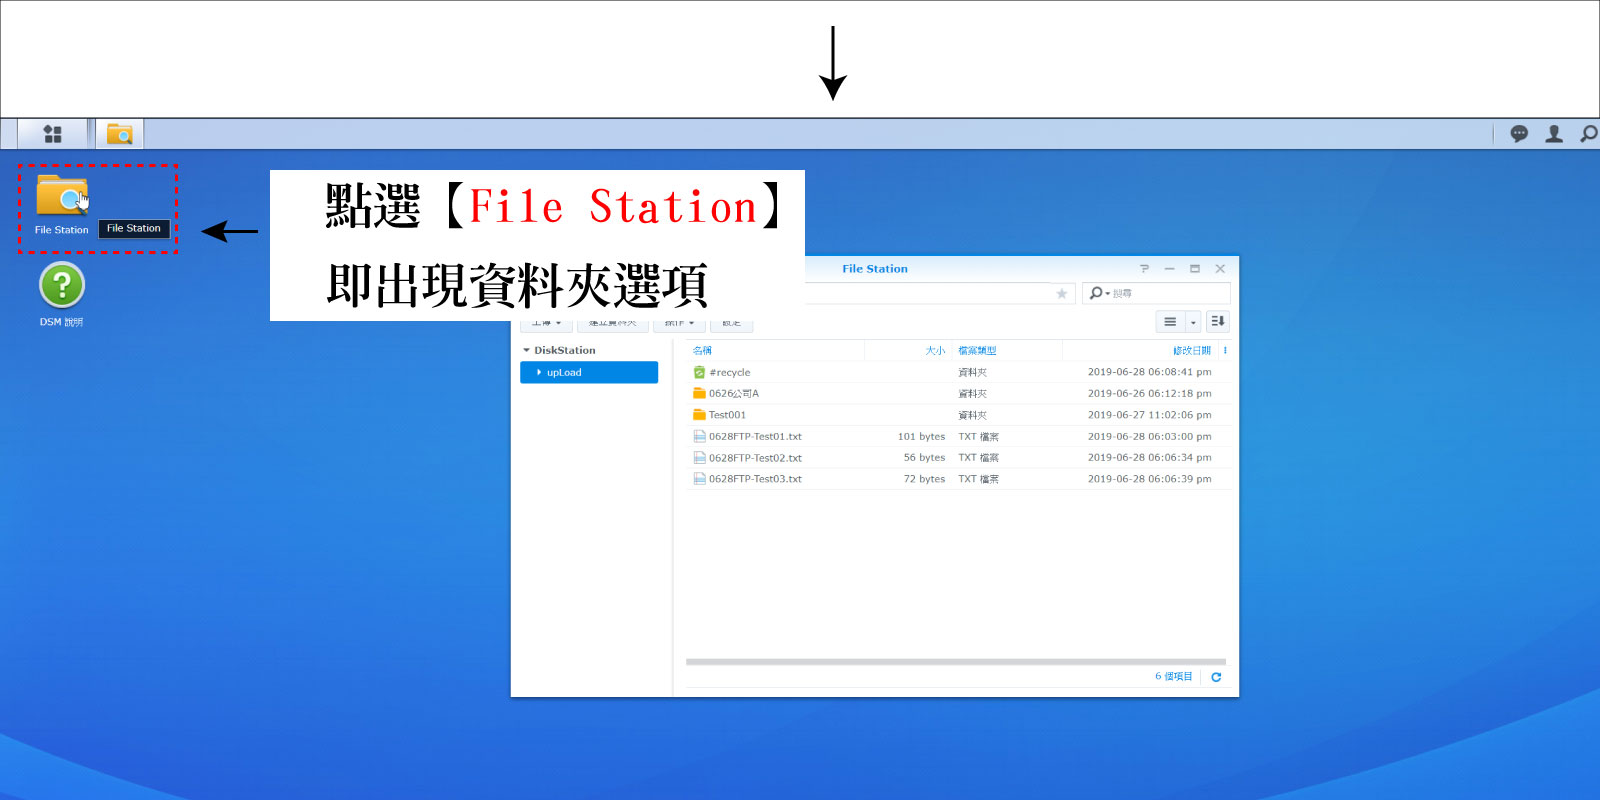Open column options menu in header
The image size is (1600, 800).
1225,351
